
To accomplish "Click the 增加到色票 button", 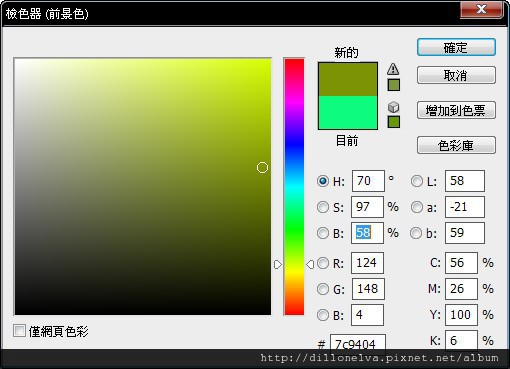I will point(456,110).
